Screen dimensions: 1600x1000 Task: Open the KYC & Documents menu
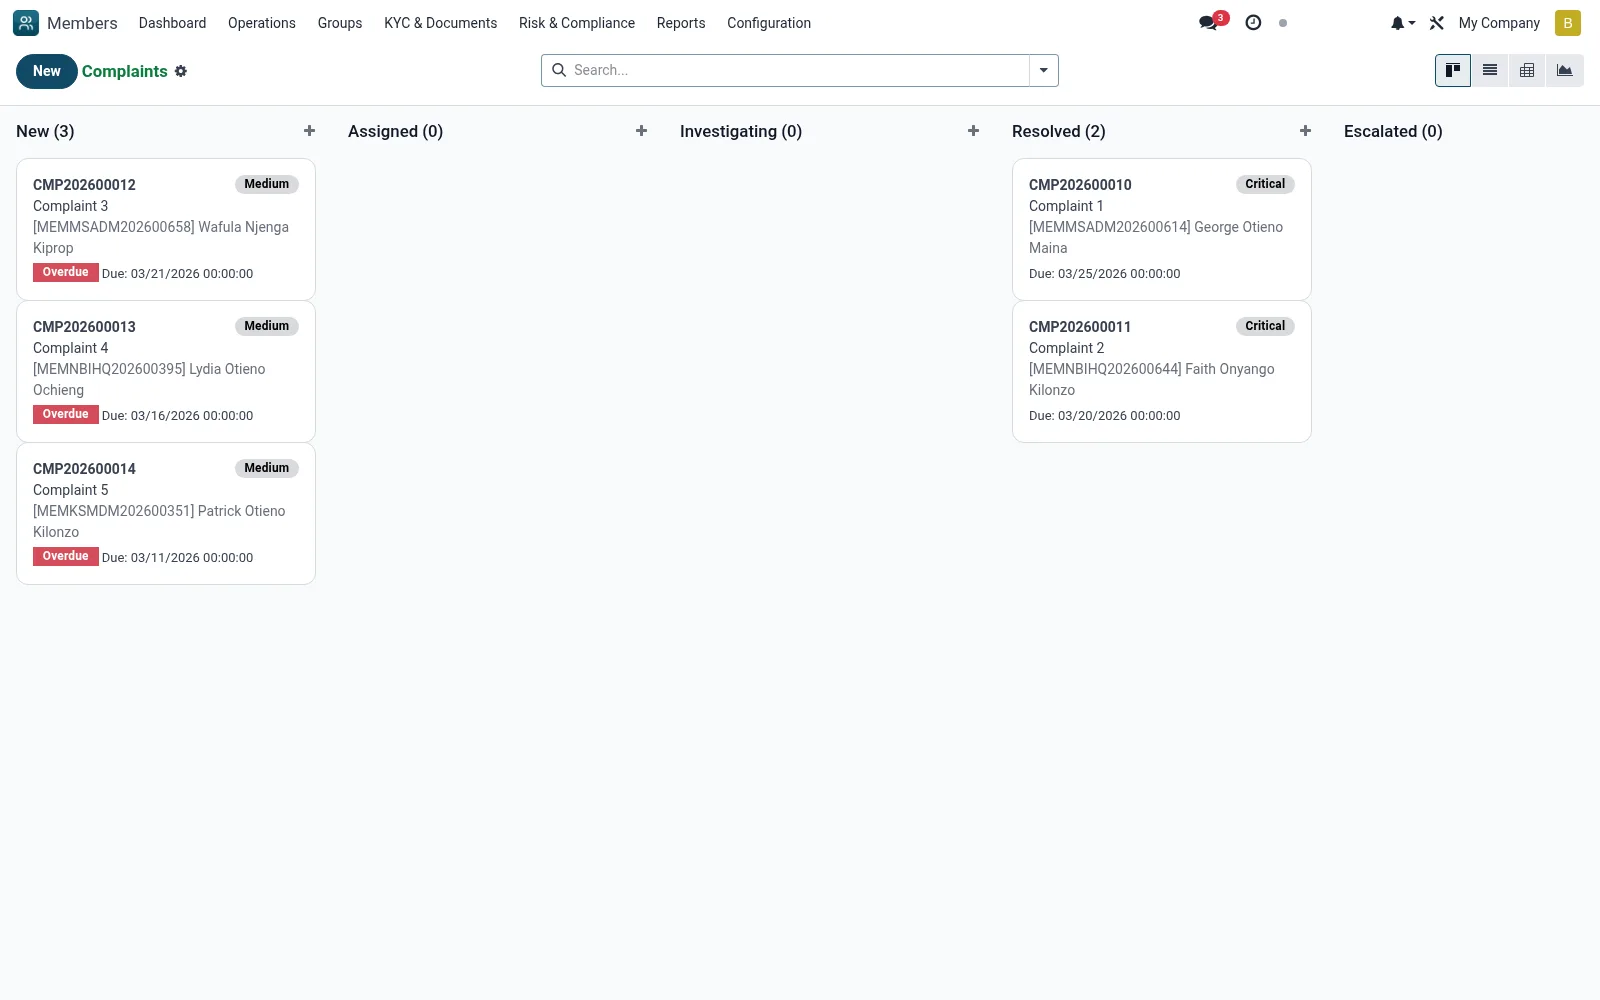[x=440, y=23]
